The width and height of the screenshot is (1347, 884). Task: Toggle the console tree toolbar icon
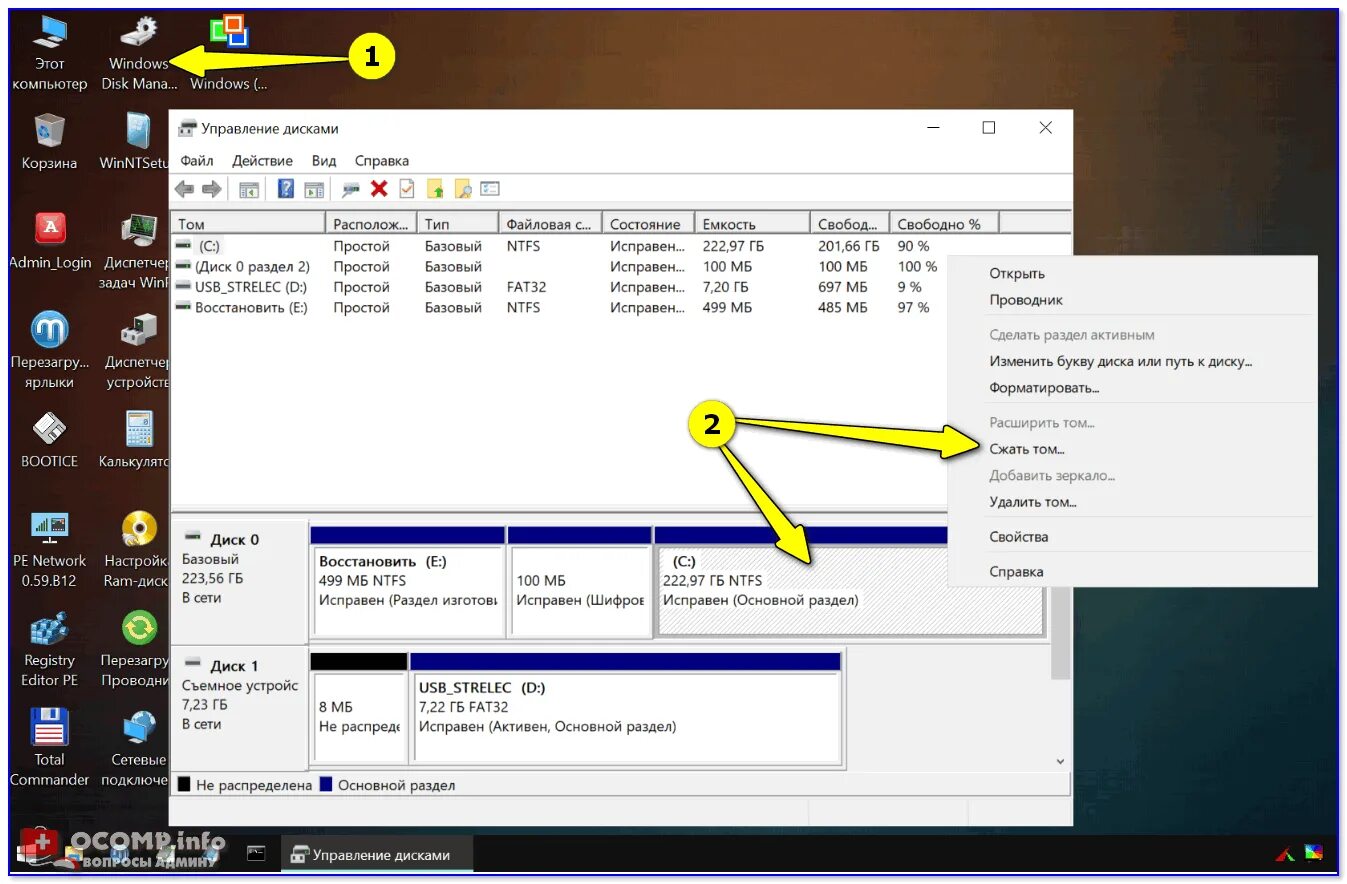pos(249,189)
